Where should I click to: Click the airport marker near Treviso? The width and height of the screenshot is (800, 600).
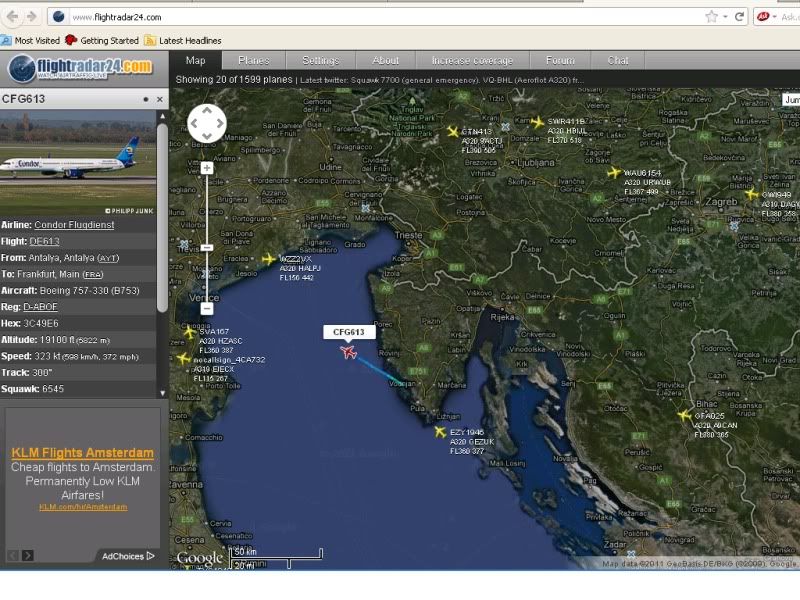coord(184,244)
